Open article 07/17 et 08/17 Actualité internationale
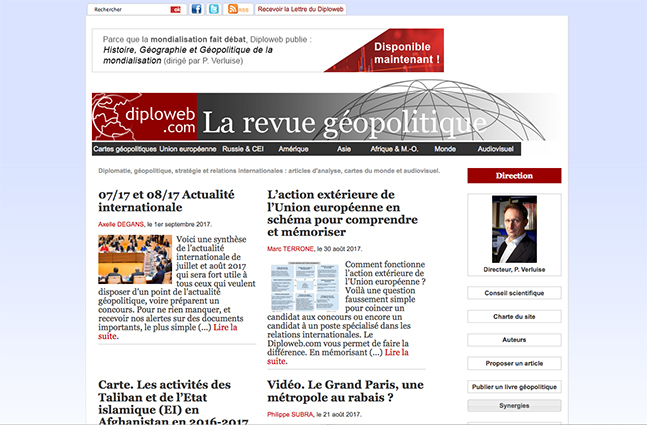 [x=166, y=201]
